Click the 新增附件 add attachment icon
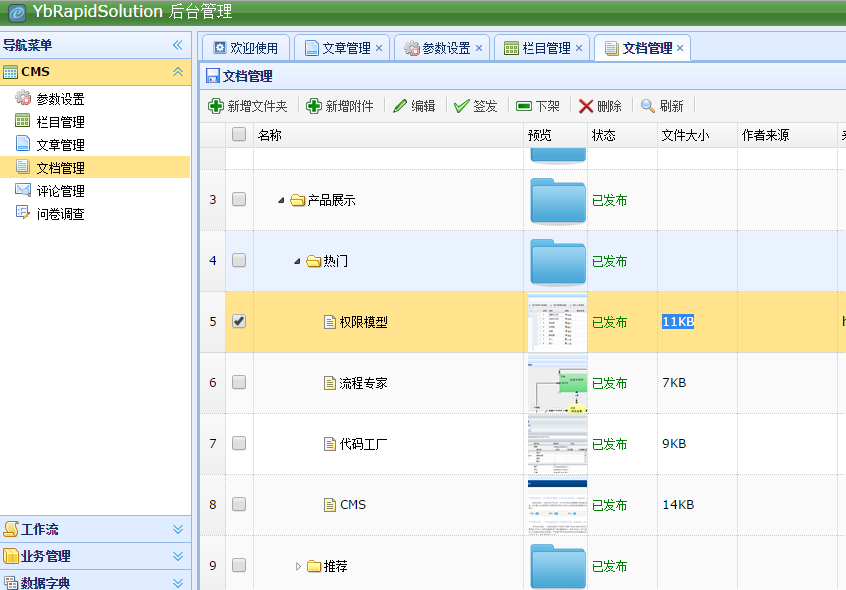This screenshot has height=590, width=846. (x=314, y=106)
